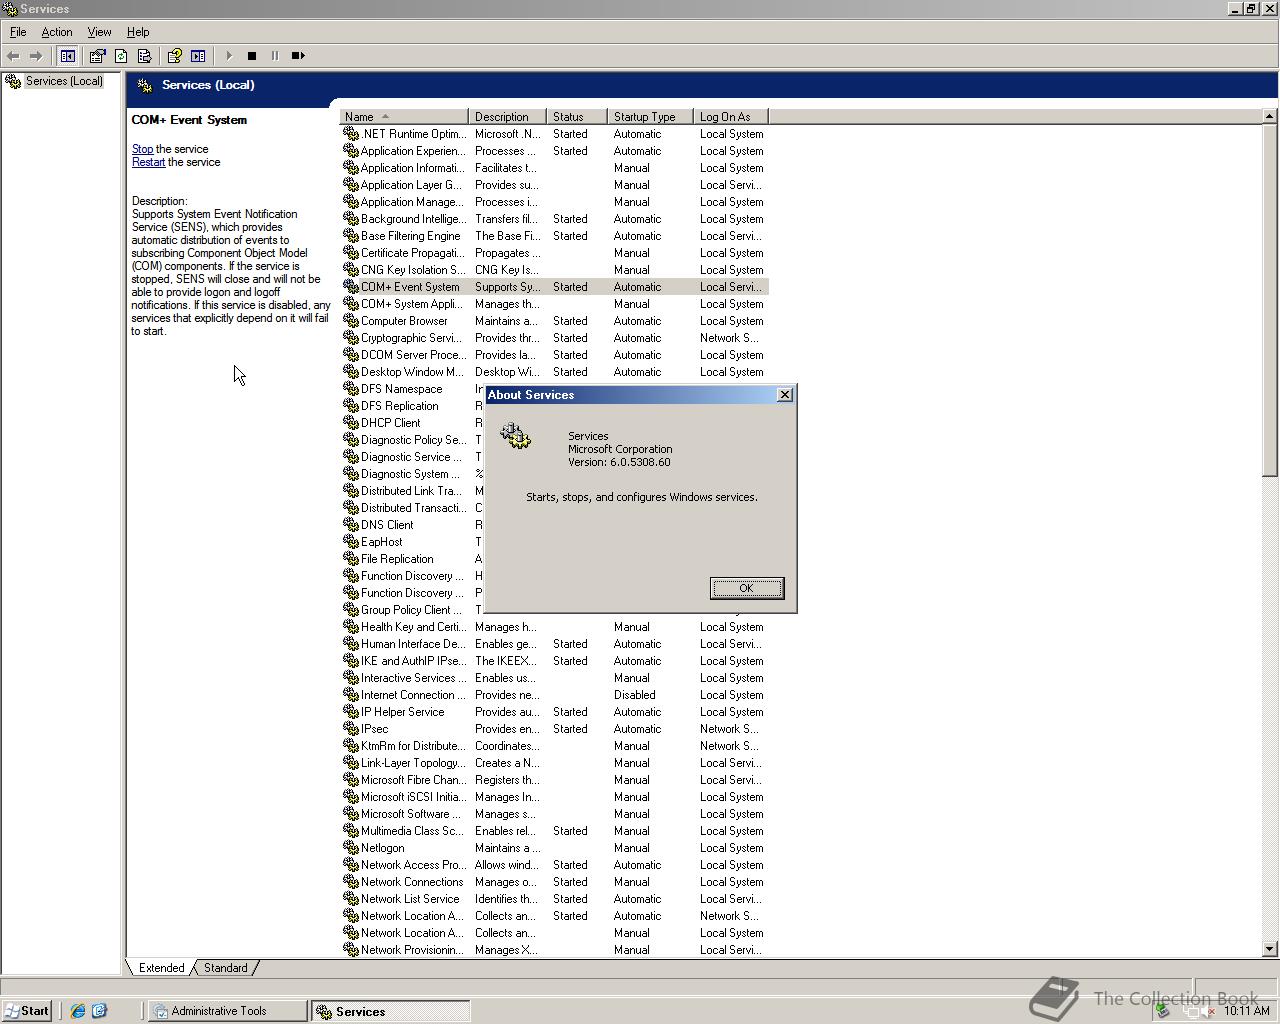Image resolution: width=1280 pixels, height=1024 pixels.
Task: Switch to the Standard tab
Action: click(x=226, y=967)
